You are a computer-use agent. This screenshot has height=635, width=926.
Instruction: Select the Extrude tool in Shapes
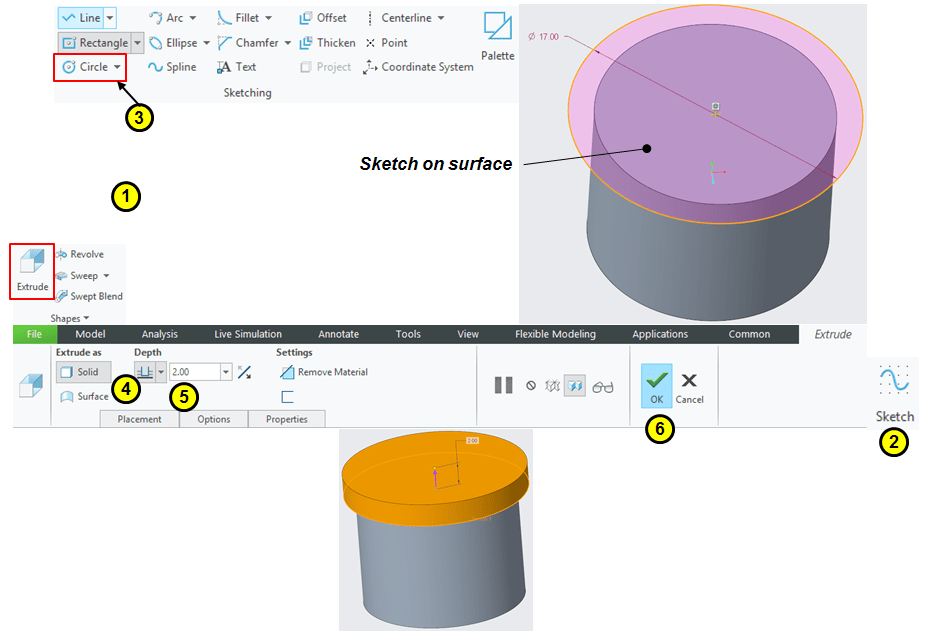(32, 269)
